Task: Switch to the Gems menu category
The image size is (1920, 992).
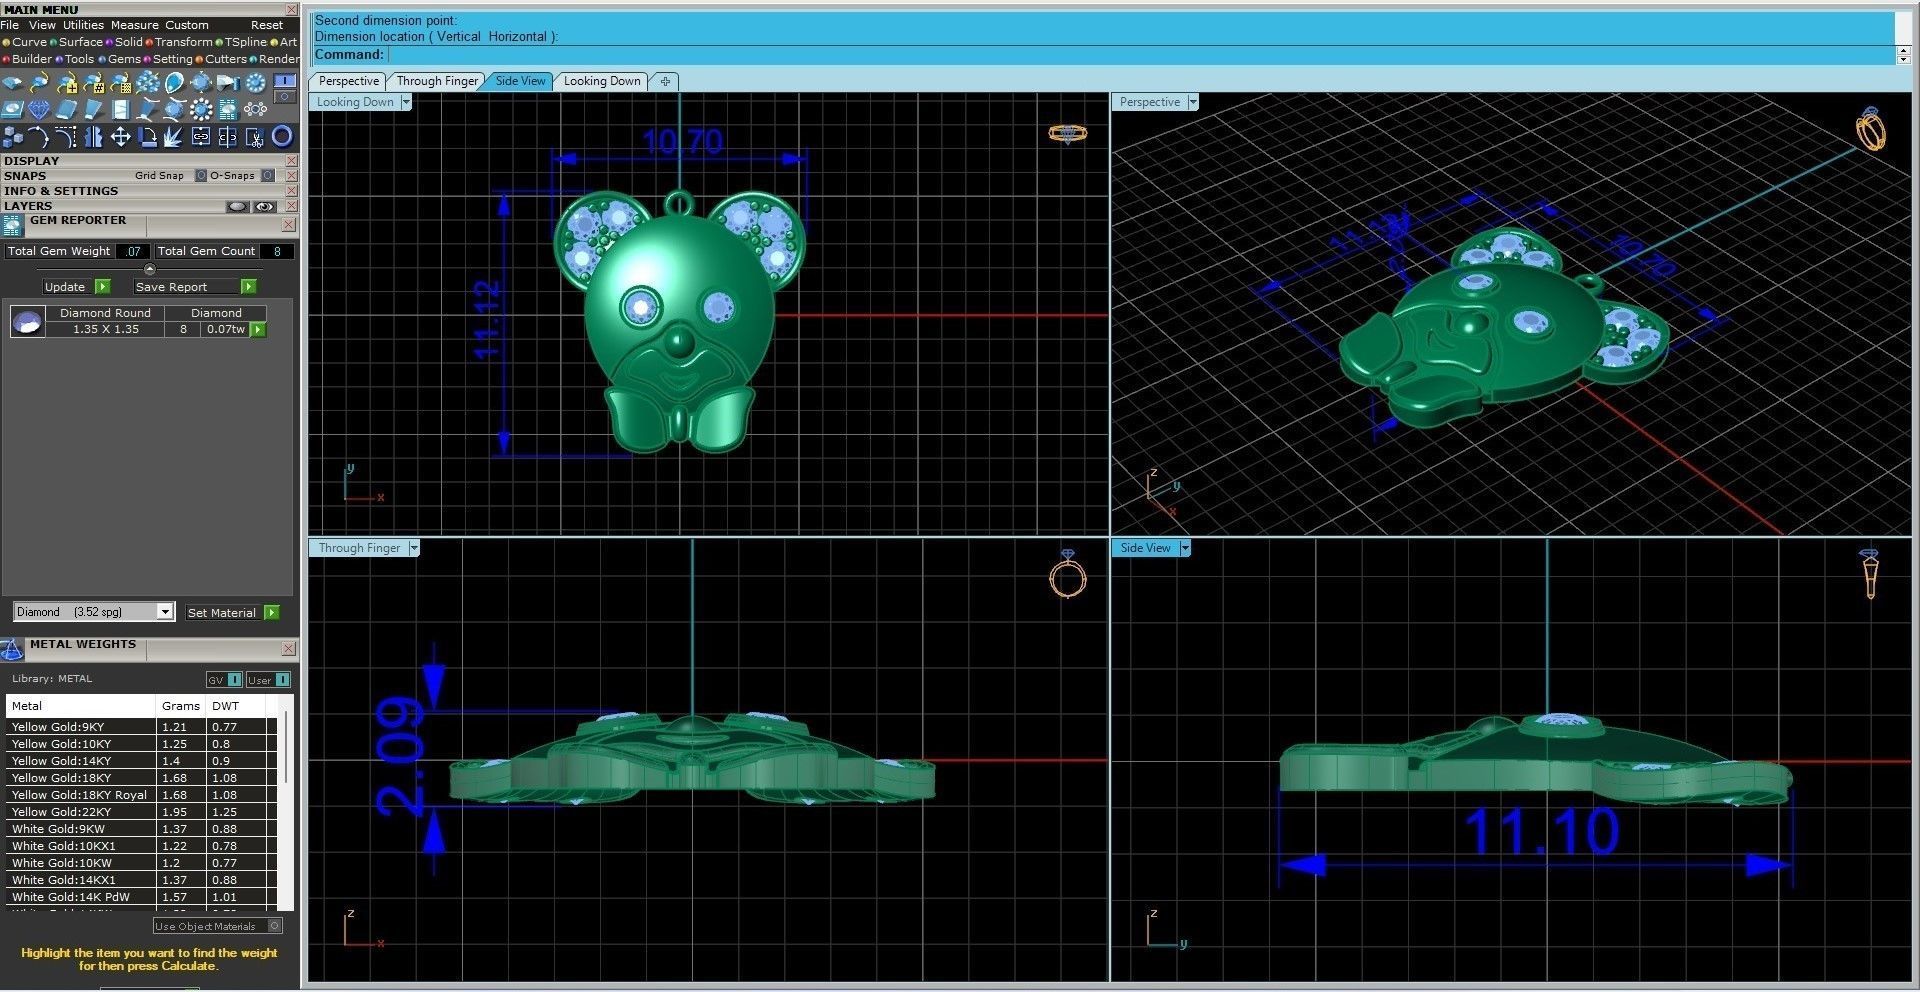Action: pos(119,59)
